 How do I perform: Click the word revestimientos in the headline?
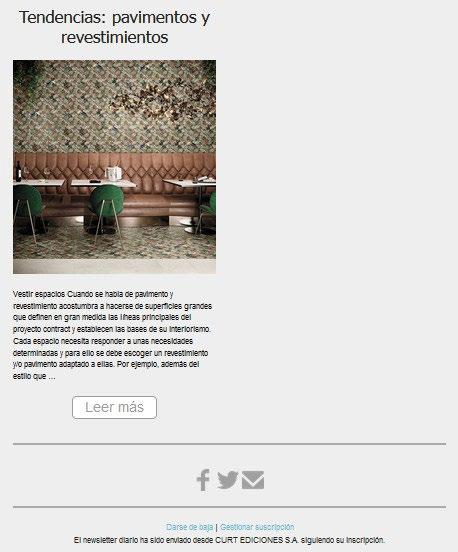coord(114,37)
